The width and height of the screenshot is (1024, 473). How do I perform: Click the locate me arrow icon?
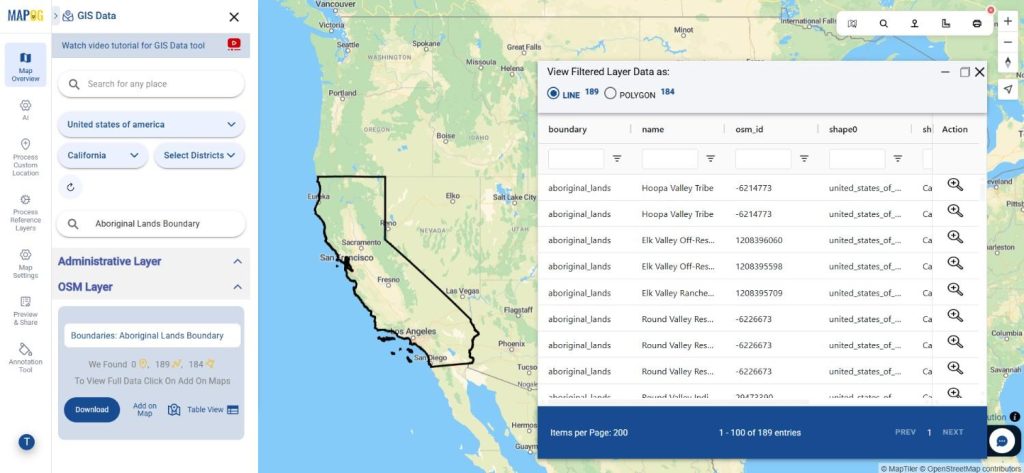click(1008, 90)
